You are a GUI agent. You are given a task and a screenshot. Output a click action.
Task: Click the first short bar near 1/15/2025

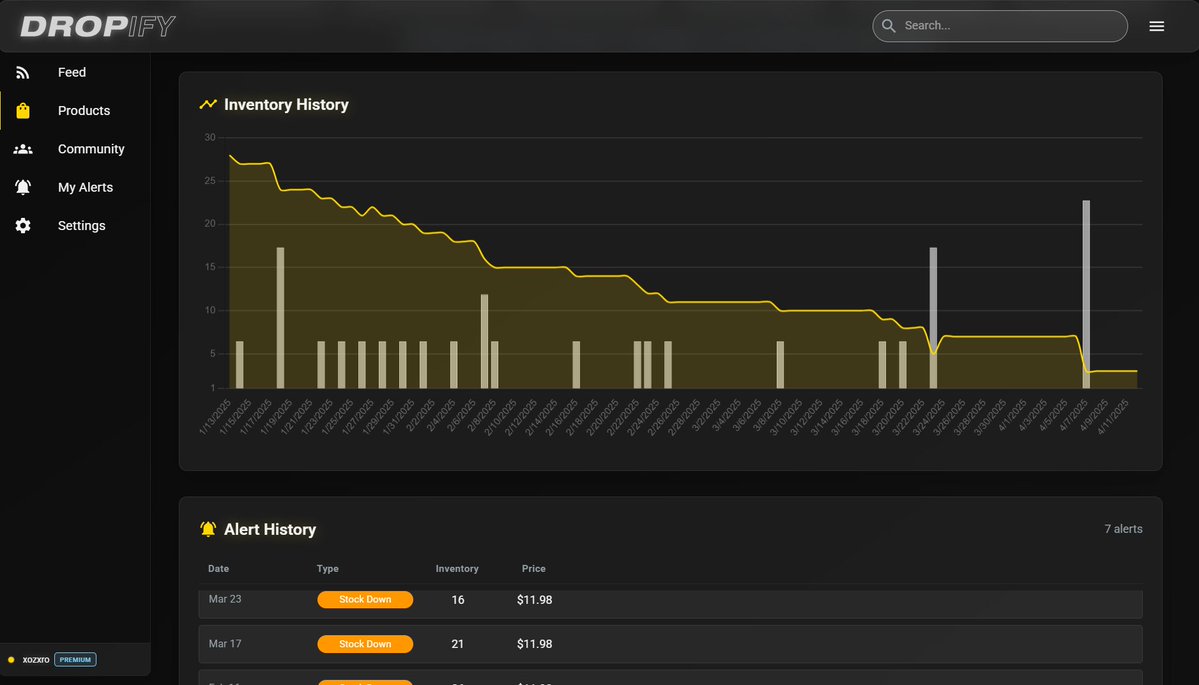click(x=240, y=365)
